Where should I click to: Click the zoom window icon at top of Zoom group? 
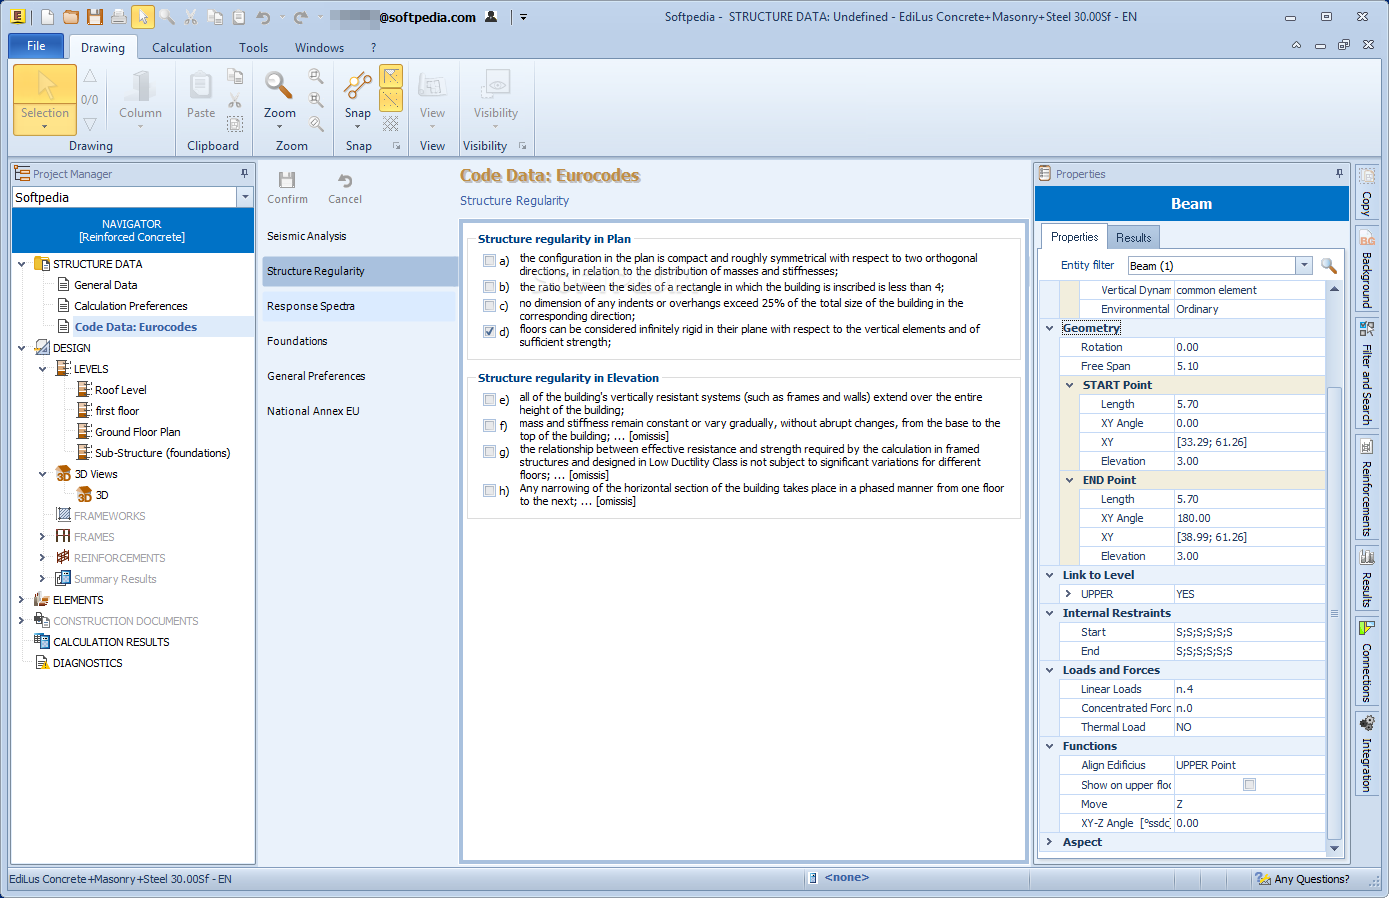(x=316, y=76)
